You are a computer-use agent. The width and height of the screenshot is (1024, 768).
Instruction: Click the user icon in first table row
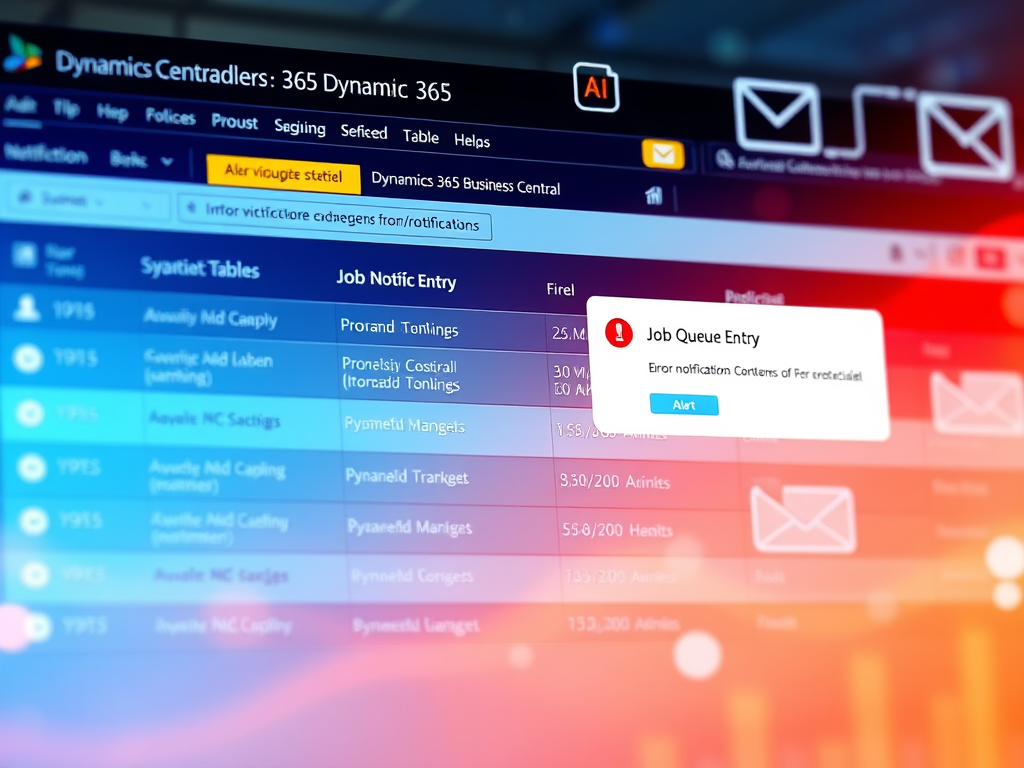27,310
